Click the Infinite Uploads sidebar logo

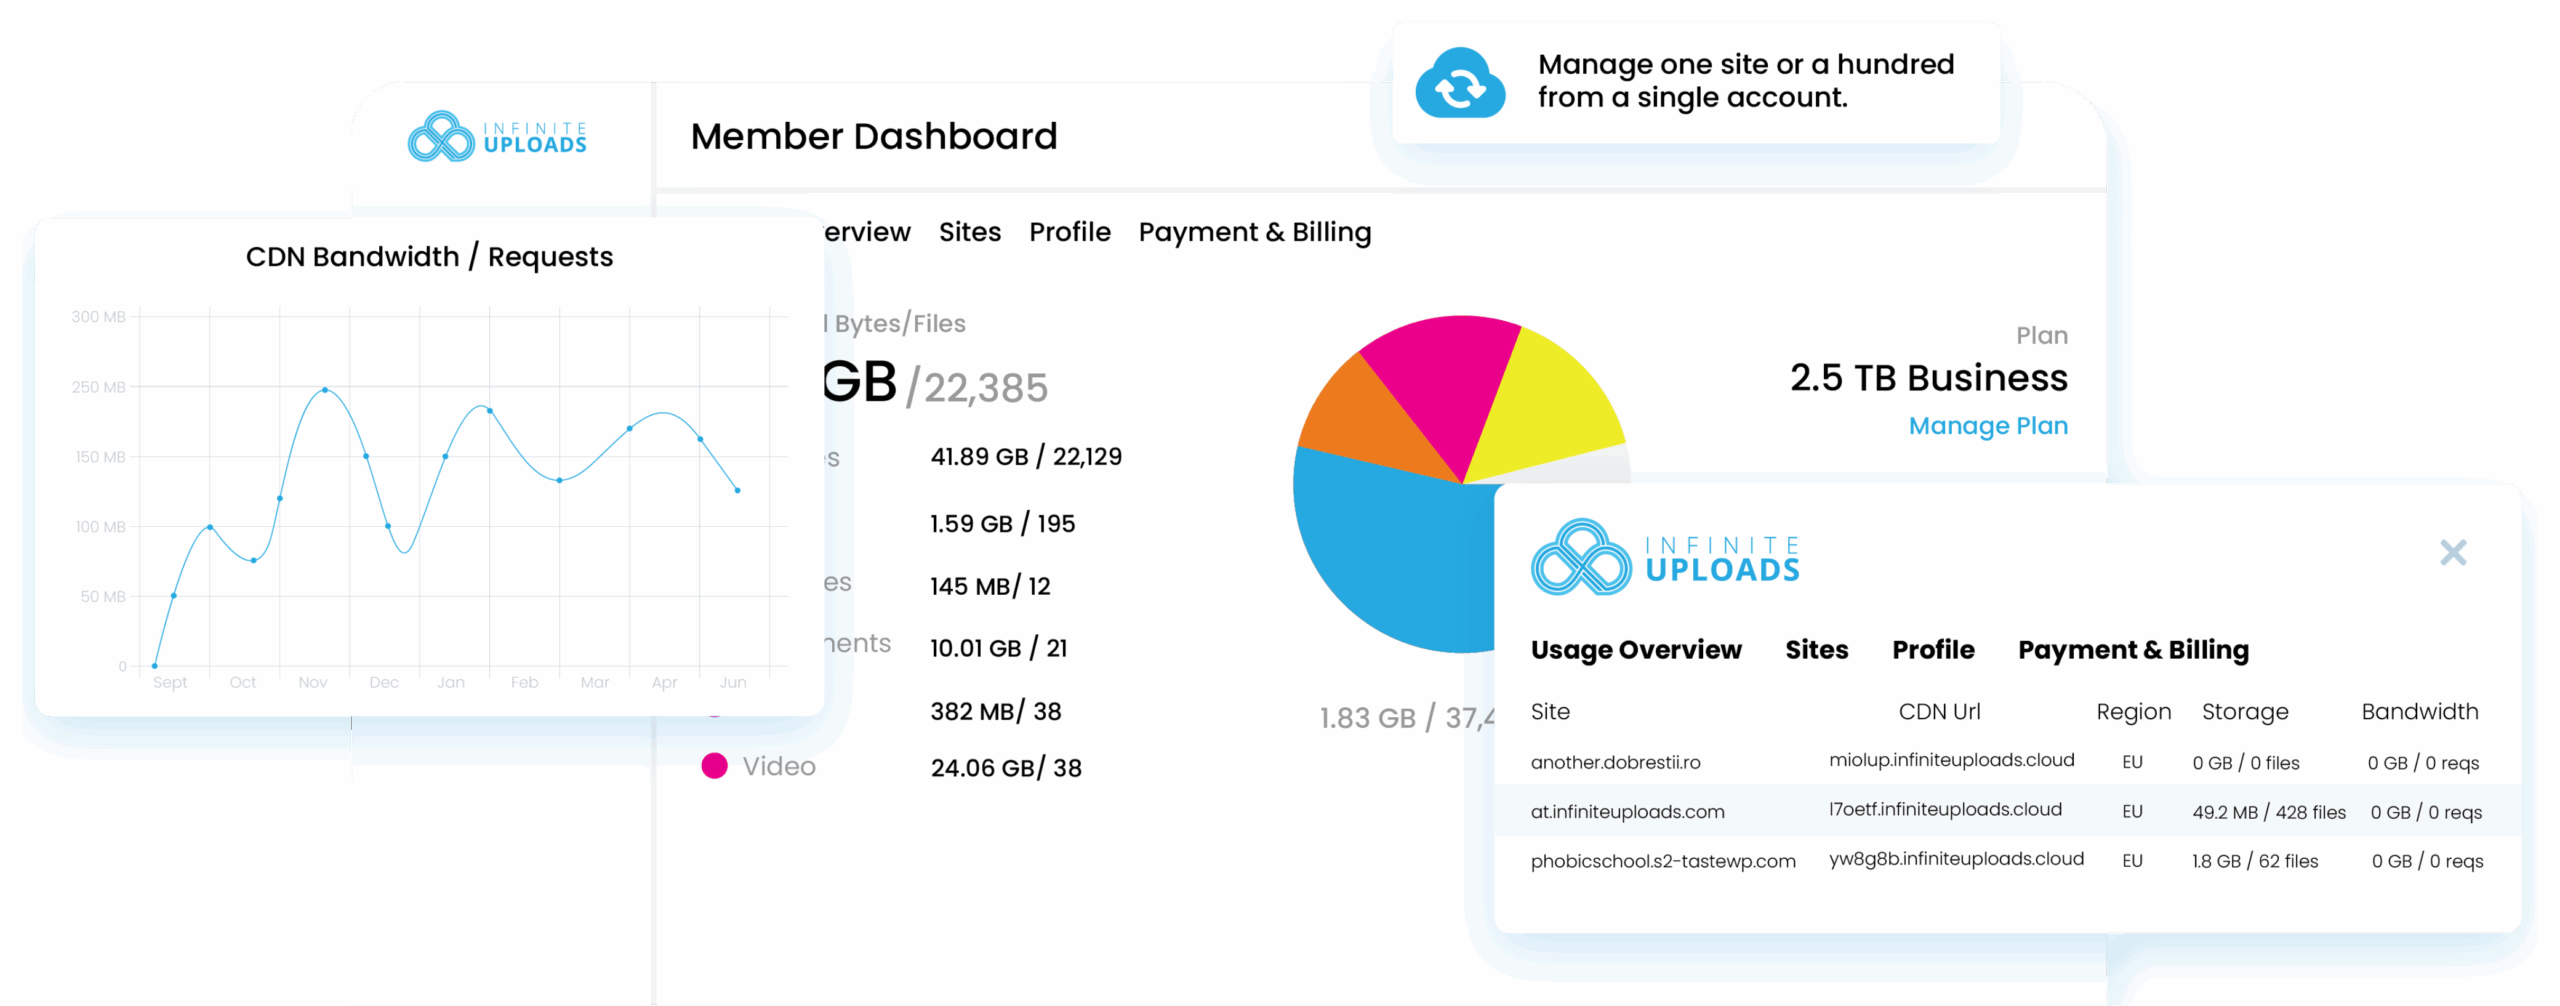(497, 136)
